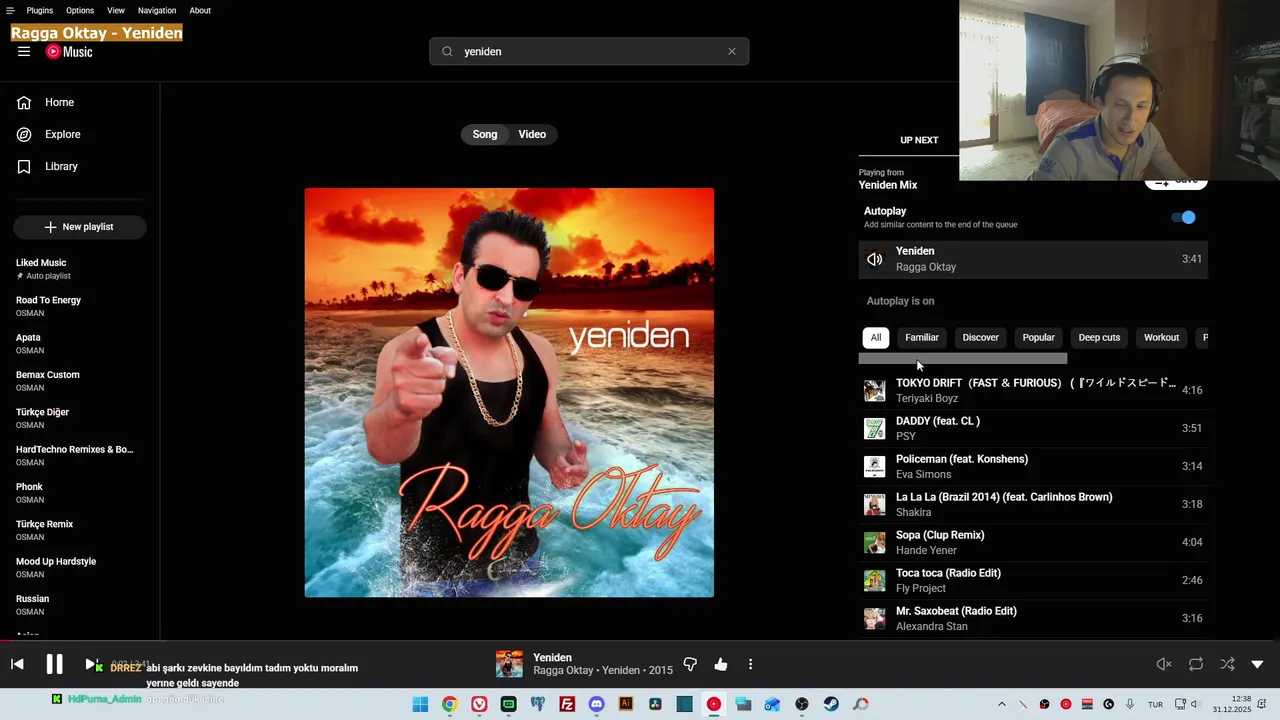Open Liked Music auto playlist

click(x=80, y=269)
